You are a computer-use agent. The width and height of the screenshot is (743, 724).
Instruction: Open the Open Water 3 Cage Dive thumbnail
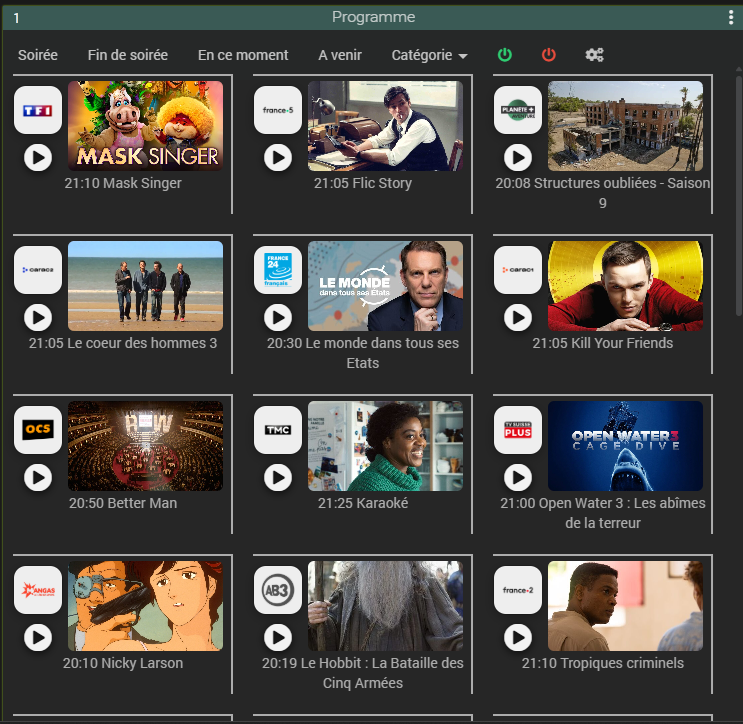[625, 446]
